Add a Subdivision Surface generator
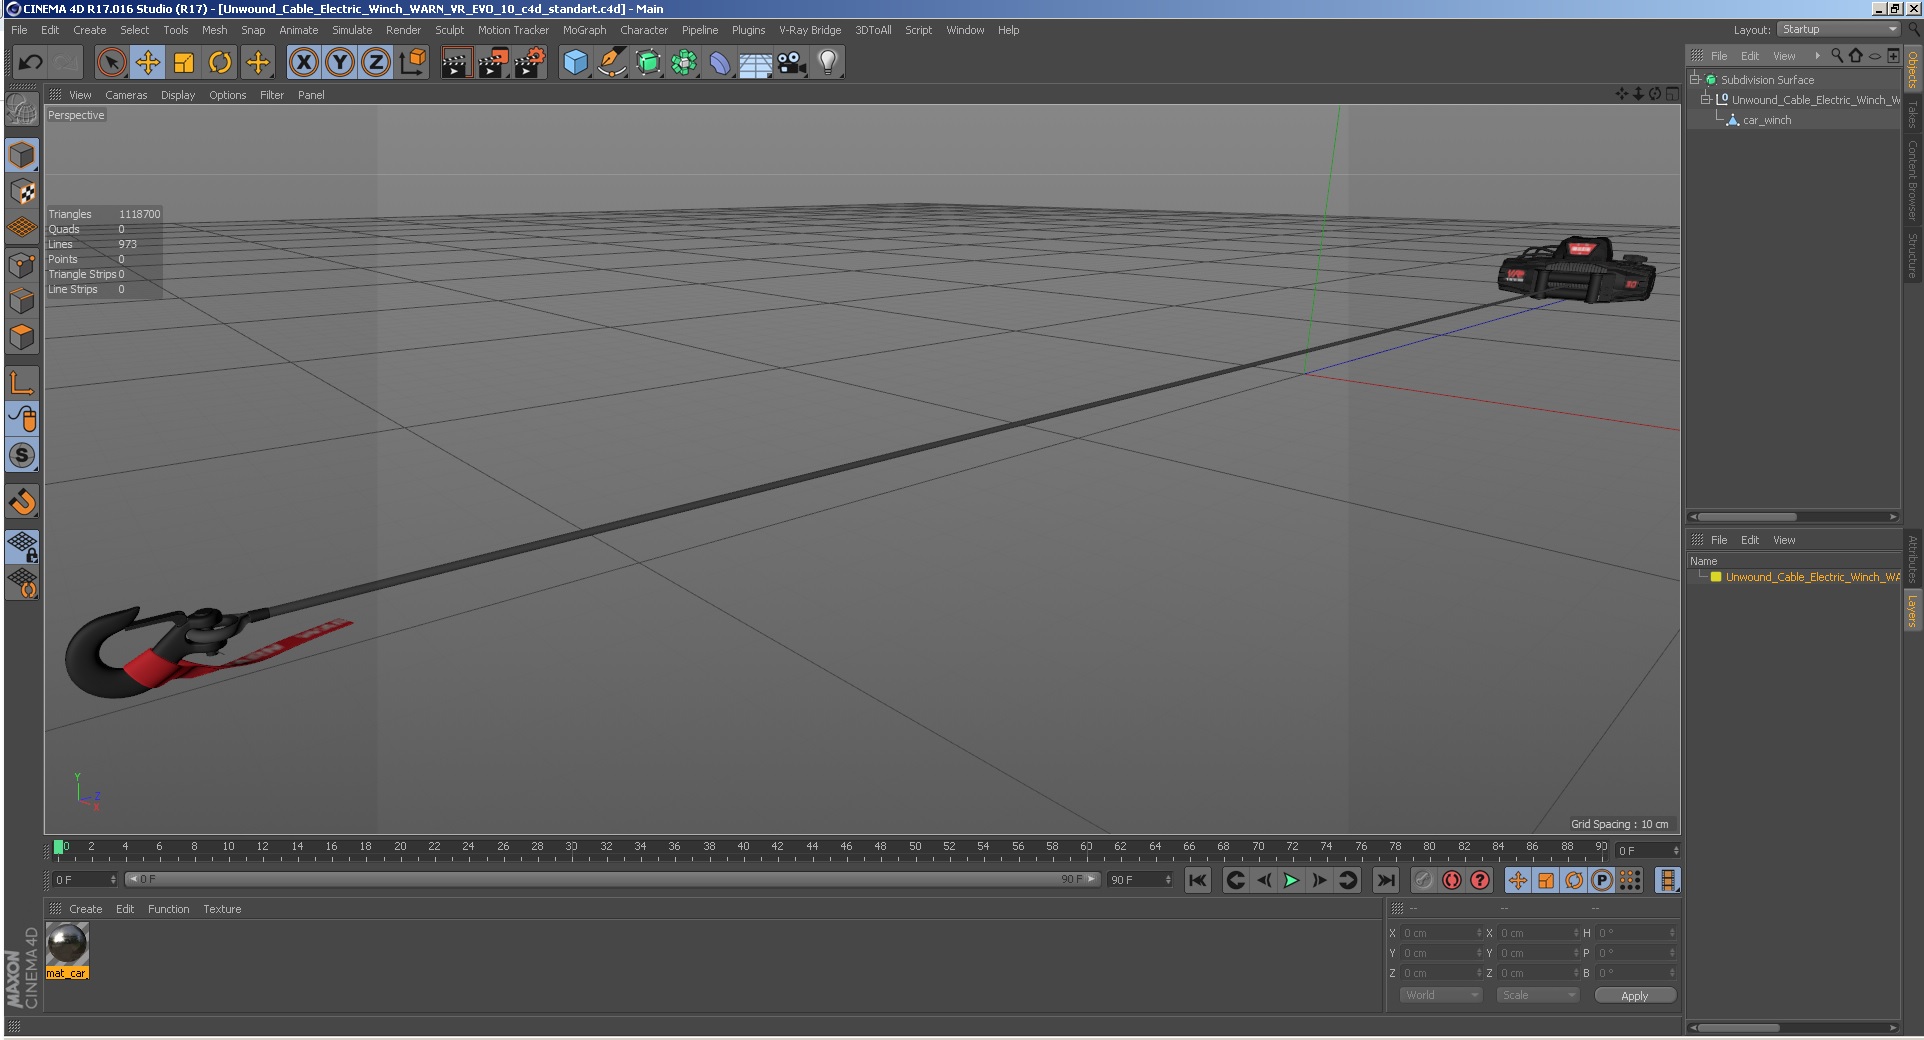1924x1040 pixels. click(x=648, y=63)
